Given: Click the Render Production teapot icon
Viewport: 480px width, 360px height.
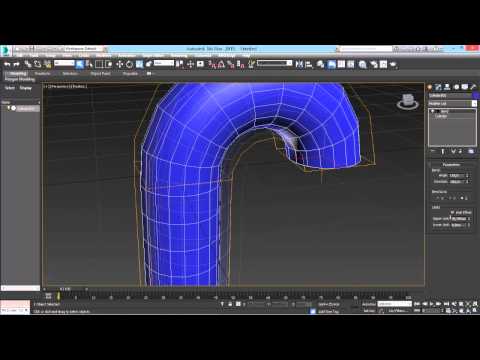Looking at the screenshot, I should click(x=393, y=64).
